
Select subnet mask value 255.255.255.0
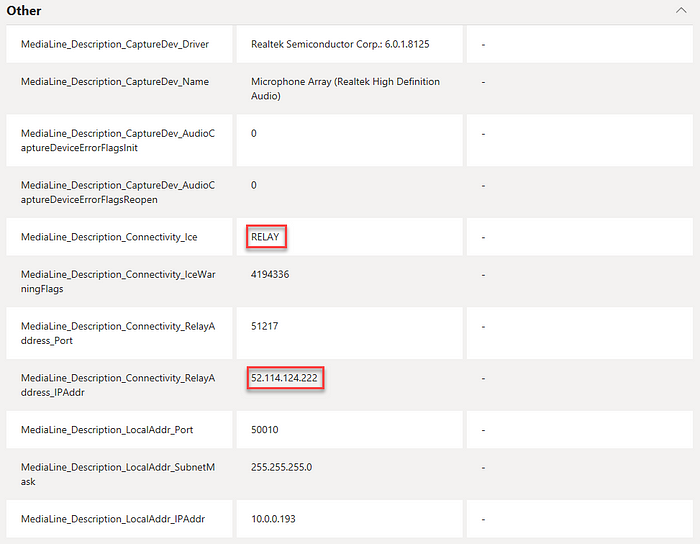click(x=282, y=467)
